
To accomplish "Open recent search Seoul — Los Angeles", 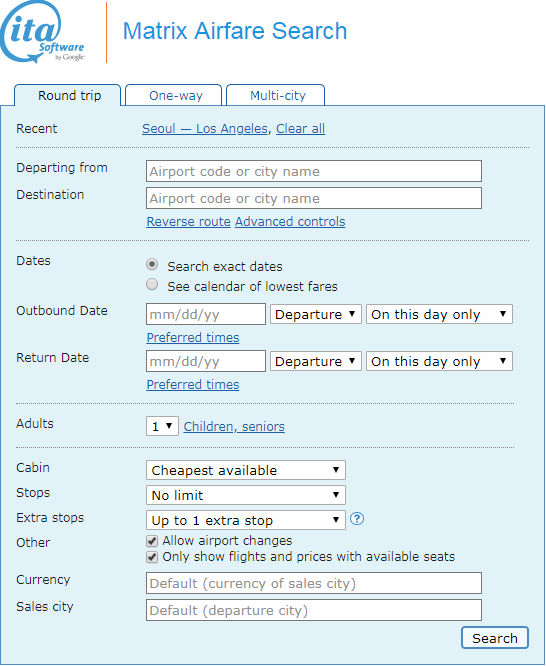I will point(205,129).
